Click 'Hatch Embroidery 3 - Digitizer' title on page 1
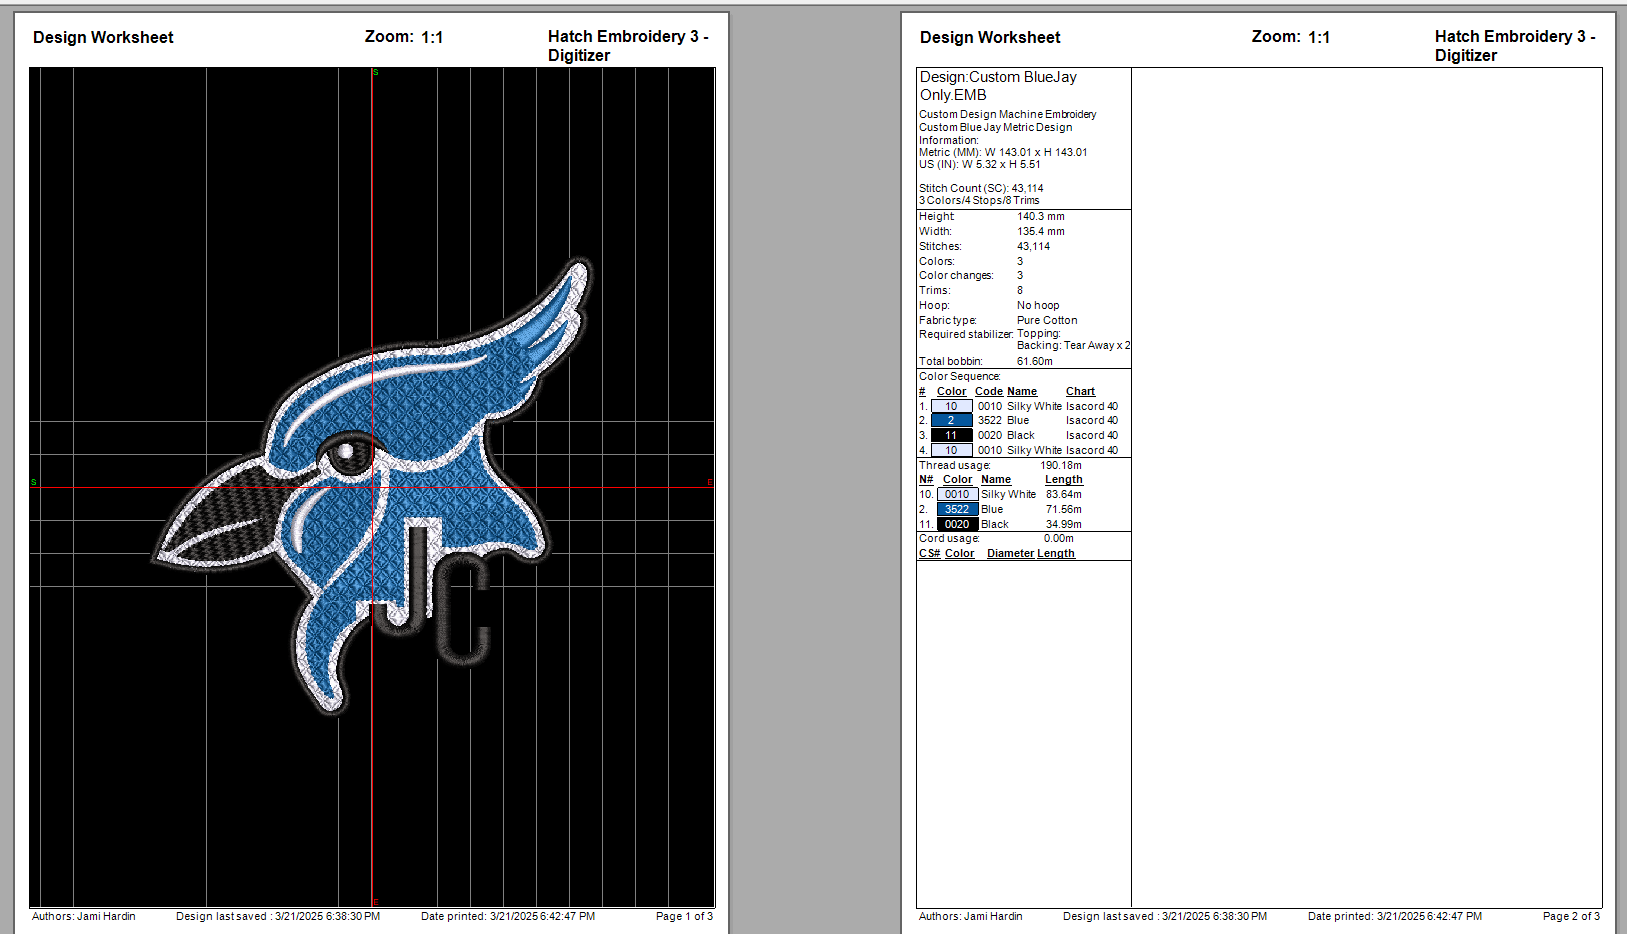This screenshot has height=934, width=1627. coord(628,45)
